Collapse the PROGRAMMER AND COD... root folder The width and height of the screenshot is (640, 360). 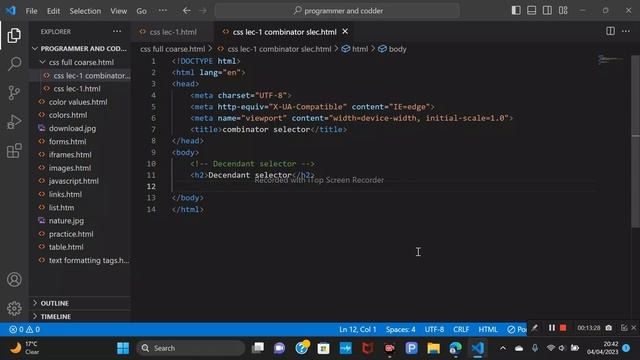[x=81, y=49]
